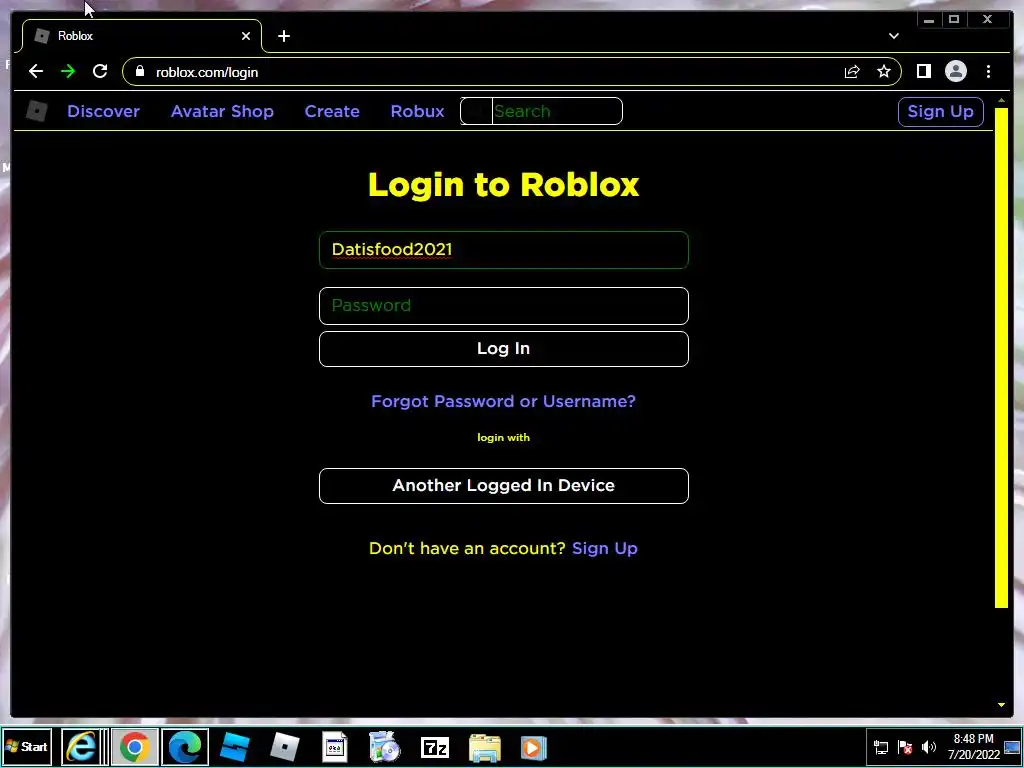The image size is (1024, 768).
Task: Switch to Google Chrome on the taskbar
Action: coord(135,746)
